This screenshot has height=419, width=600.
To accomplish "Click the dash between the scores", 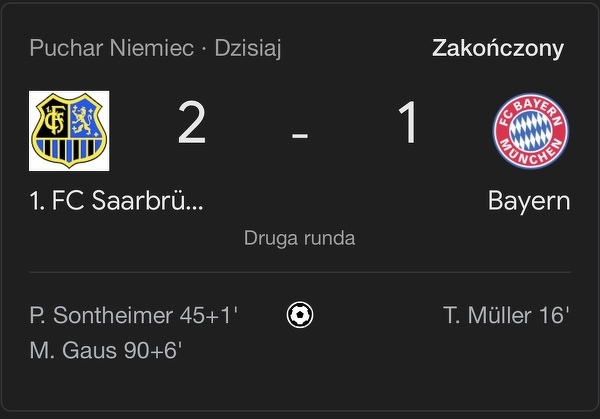I will pos(300,135).
